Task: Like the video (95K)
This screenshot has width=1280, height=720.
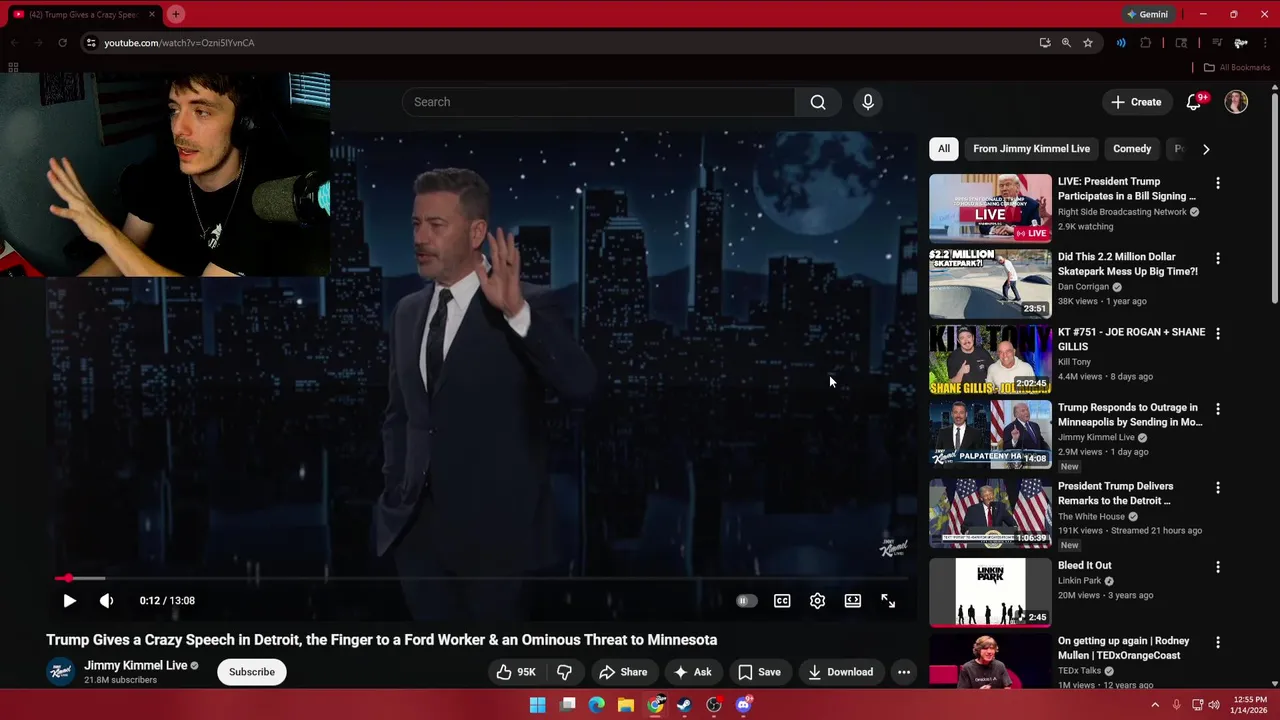Action: 516,672
